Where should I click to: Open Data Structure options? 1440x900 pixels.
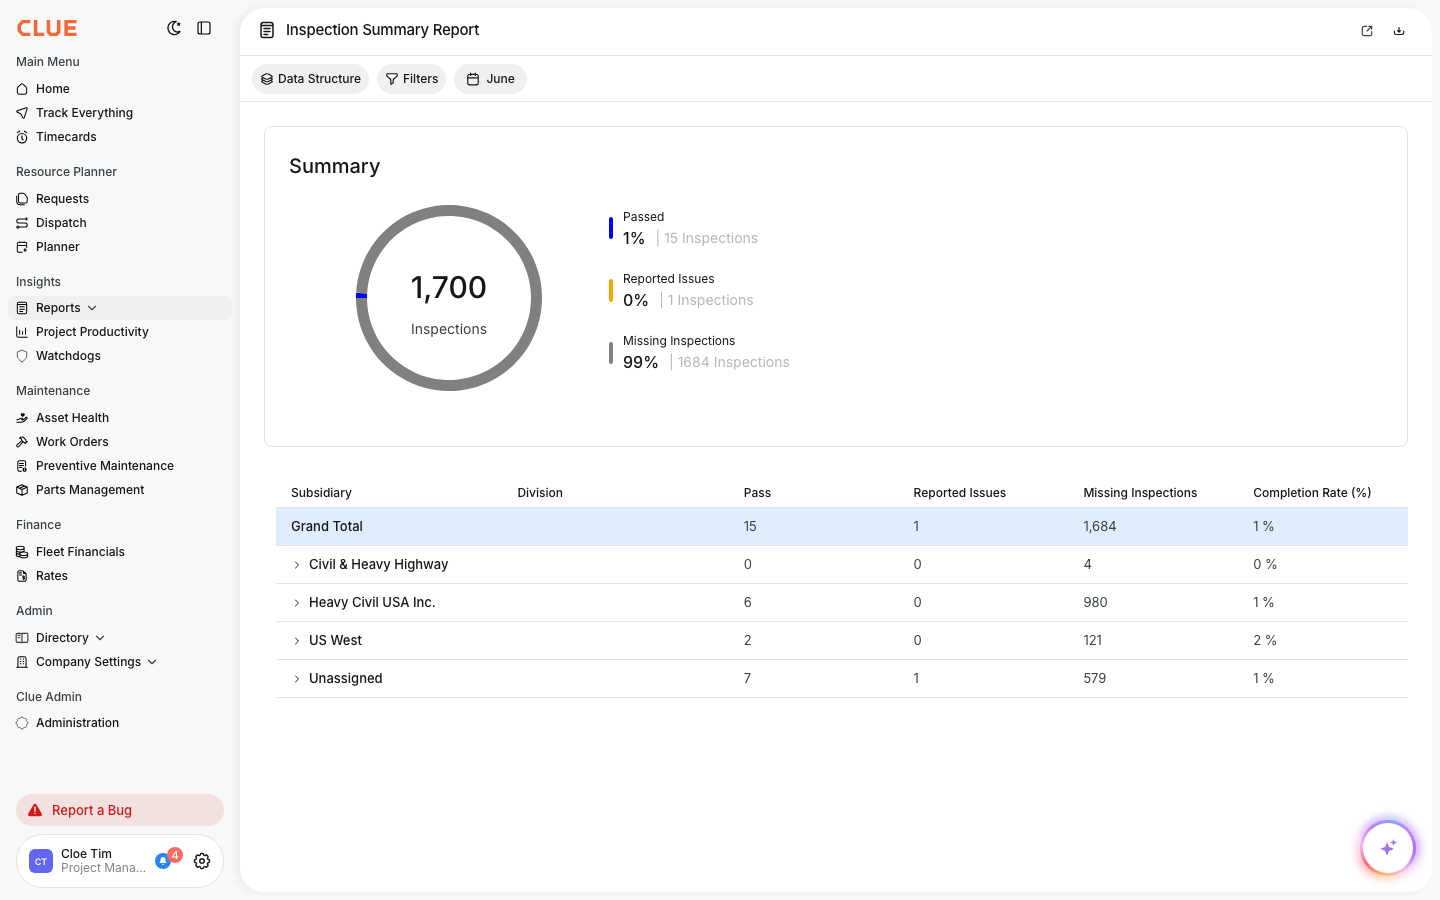[x=310, y=79]
